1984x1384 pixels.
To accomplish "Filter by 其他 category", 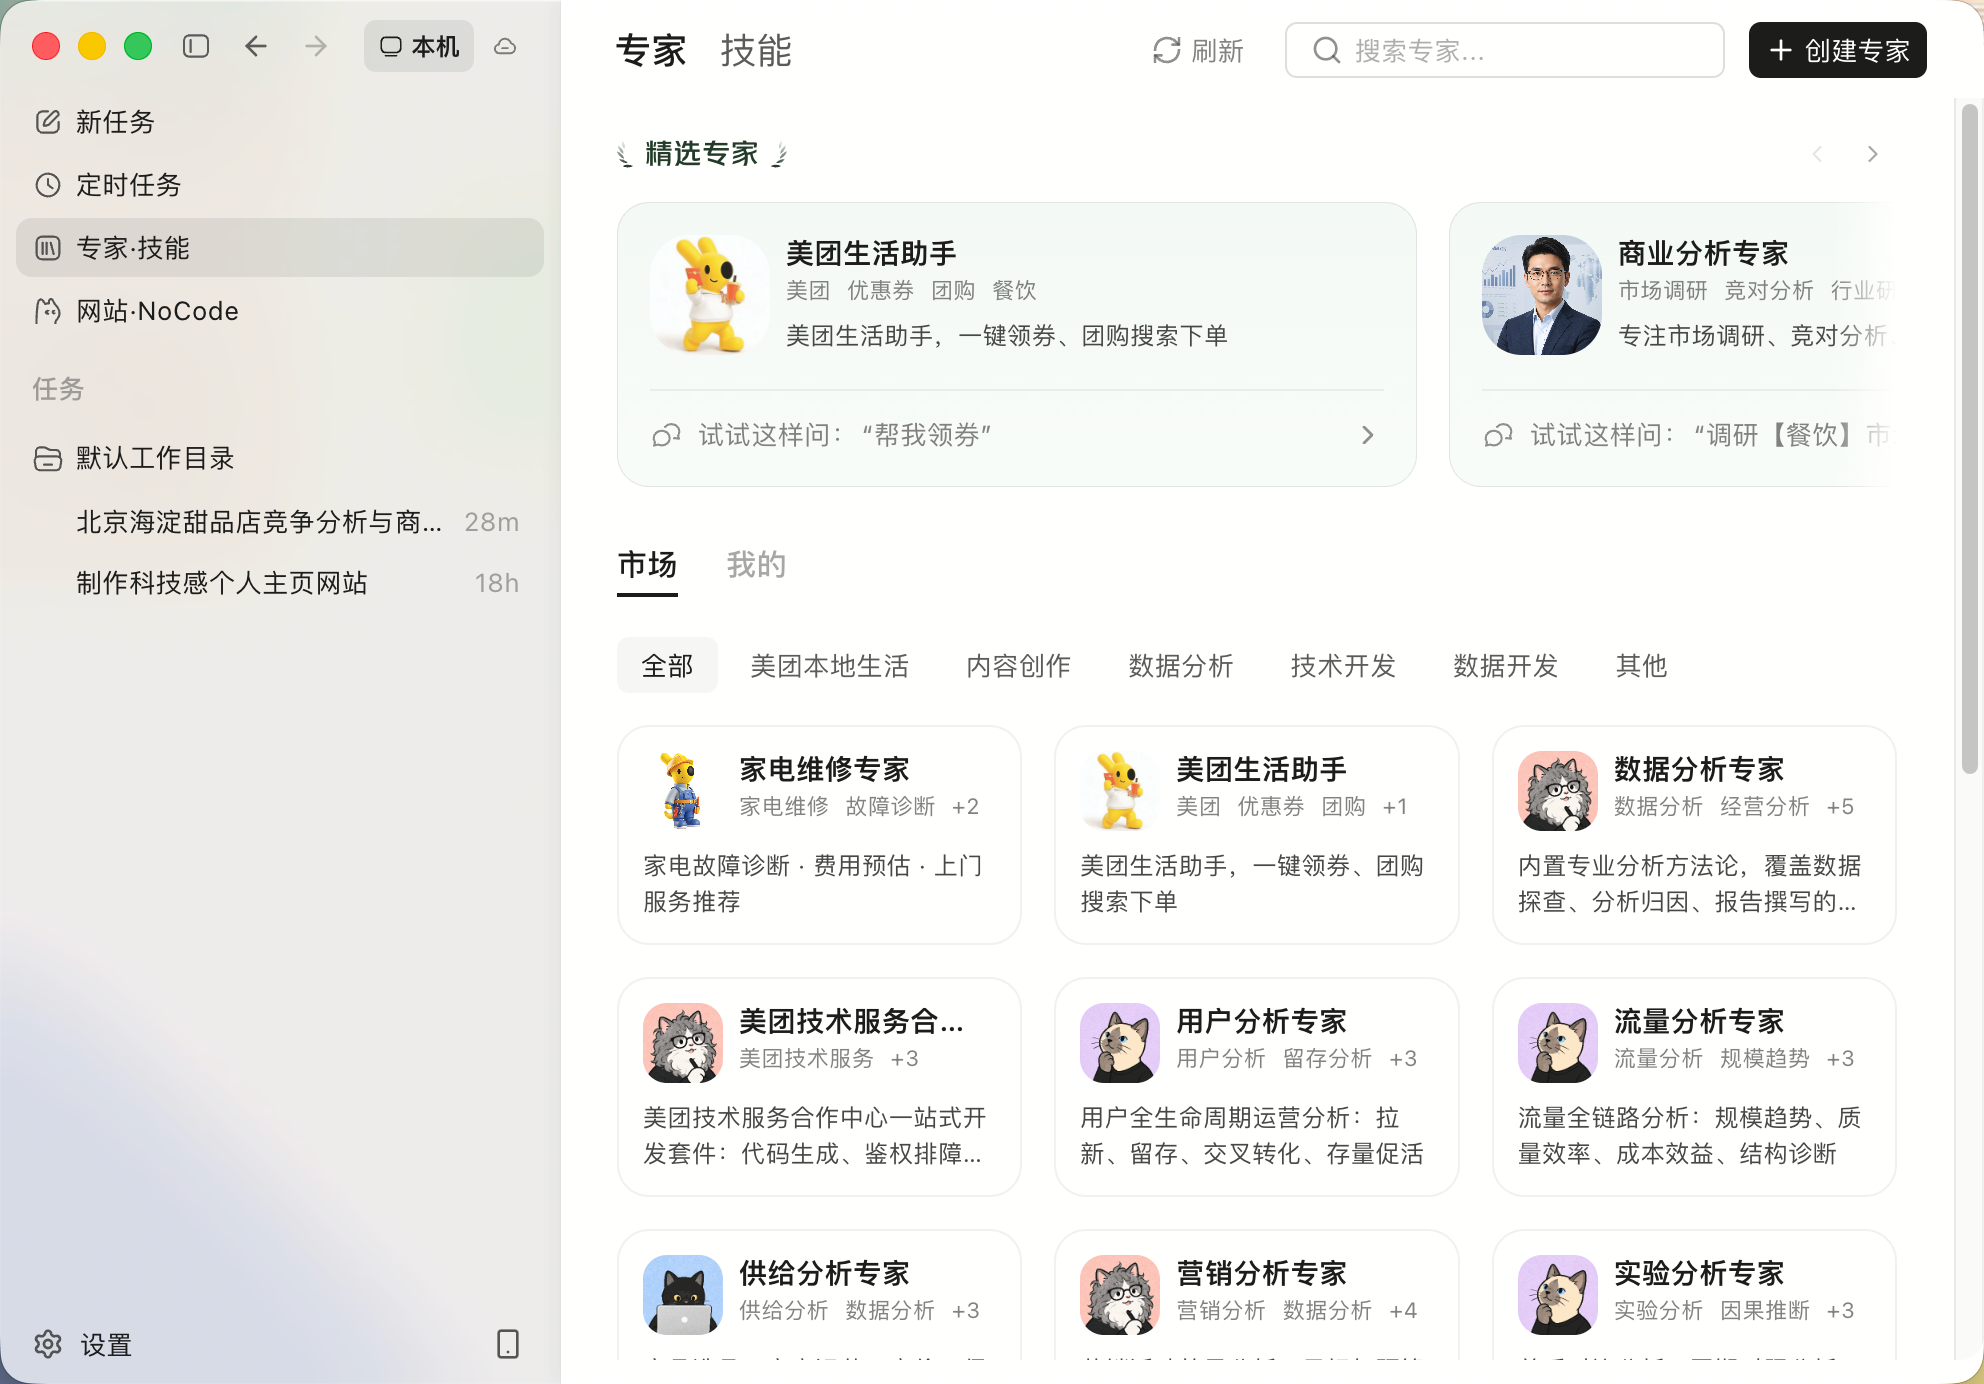I will tap(1641, 665).
